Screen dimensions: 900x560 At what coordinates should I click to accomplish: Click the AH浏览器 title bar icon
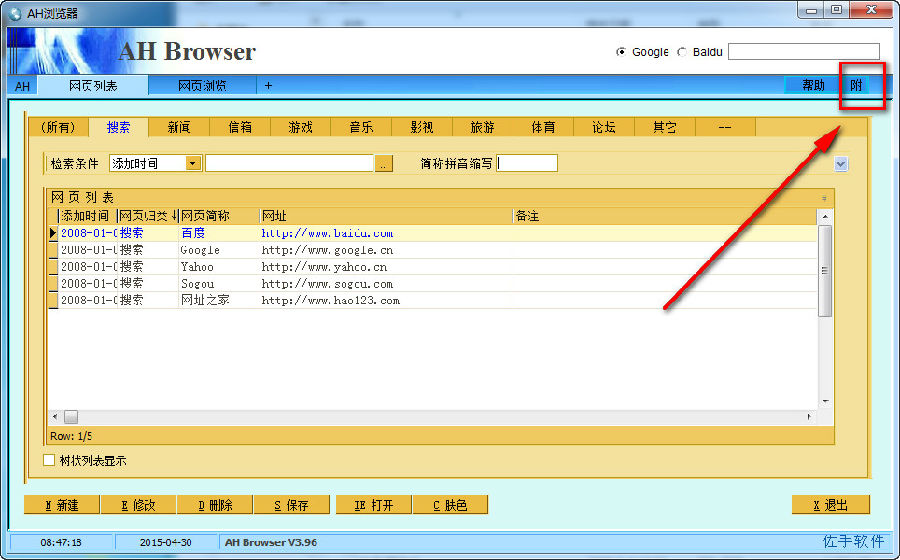pos(15,13)
